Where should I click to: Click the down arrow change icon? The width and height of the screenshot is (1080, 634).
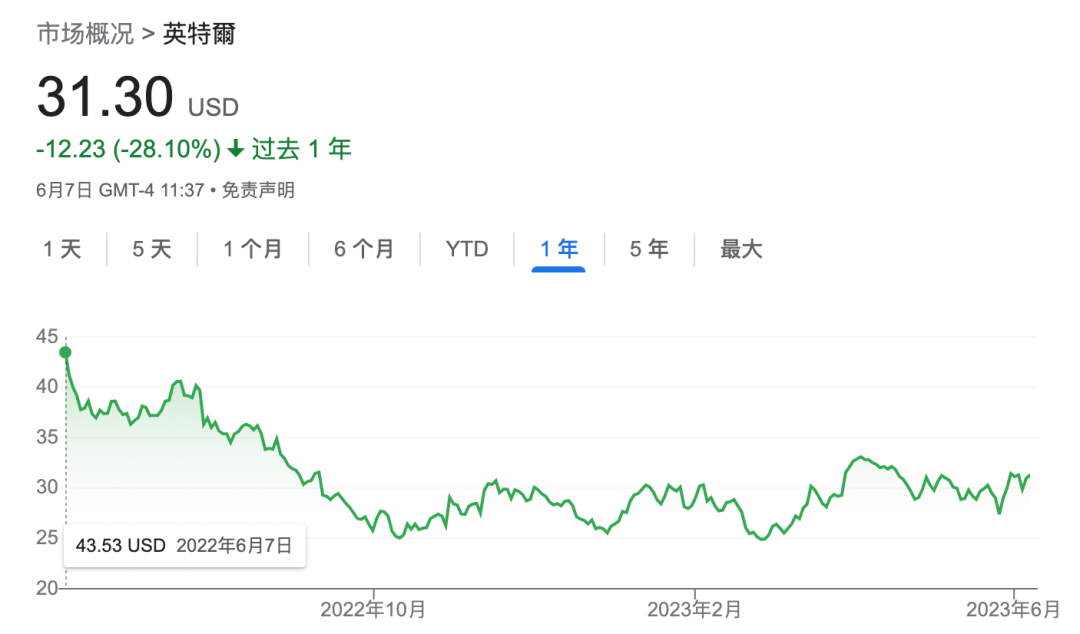point(236,149)
